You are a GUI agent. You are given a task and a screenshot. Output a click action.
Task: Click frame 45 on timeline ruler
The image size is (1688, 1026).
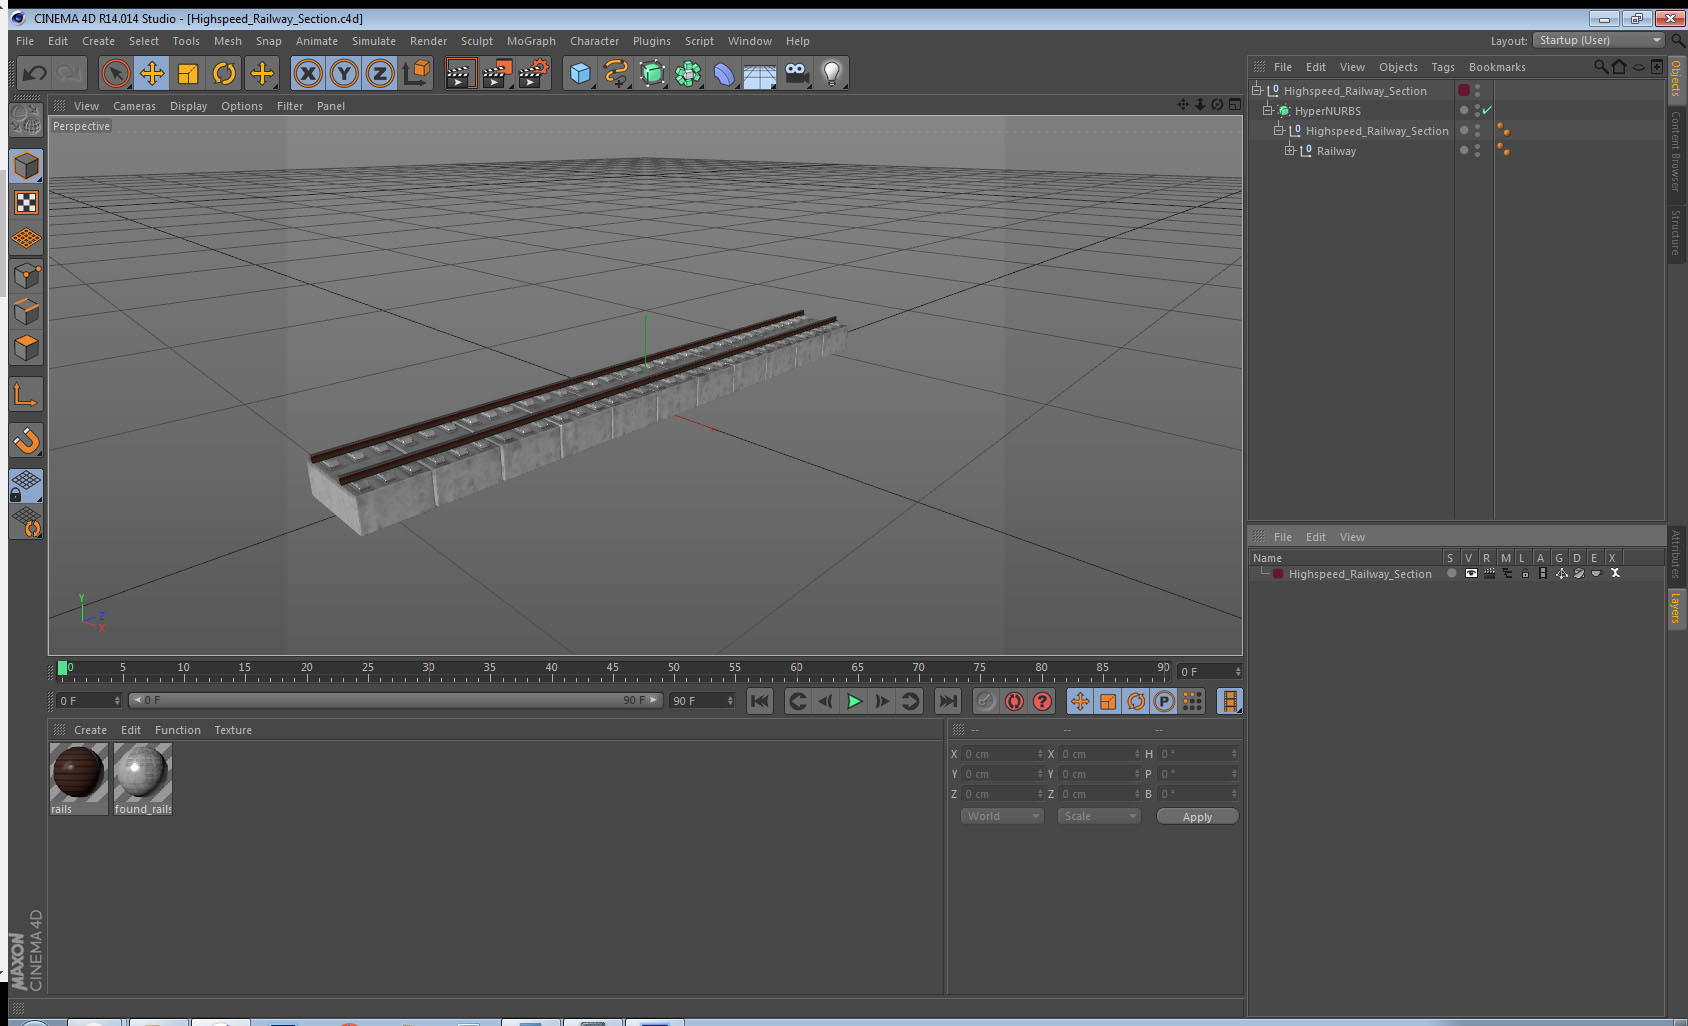click(x=612, y=670)
